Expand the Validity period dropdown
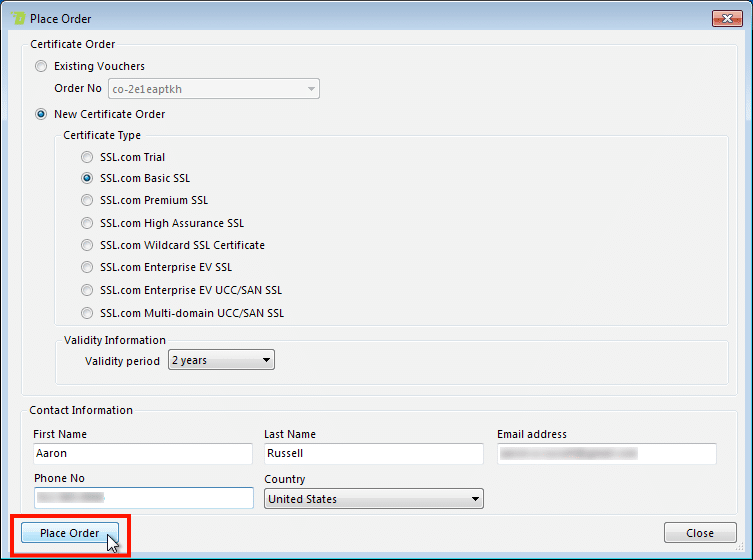Image resolution: width=753 pixels, height=560 pixels. pos(265,360)
